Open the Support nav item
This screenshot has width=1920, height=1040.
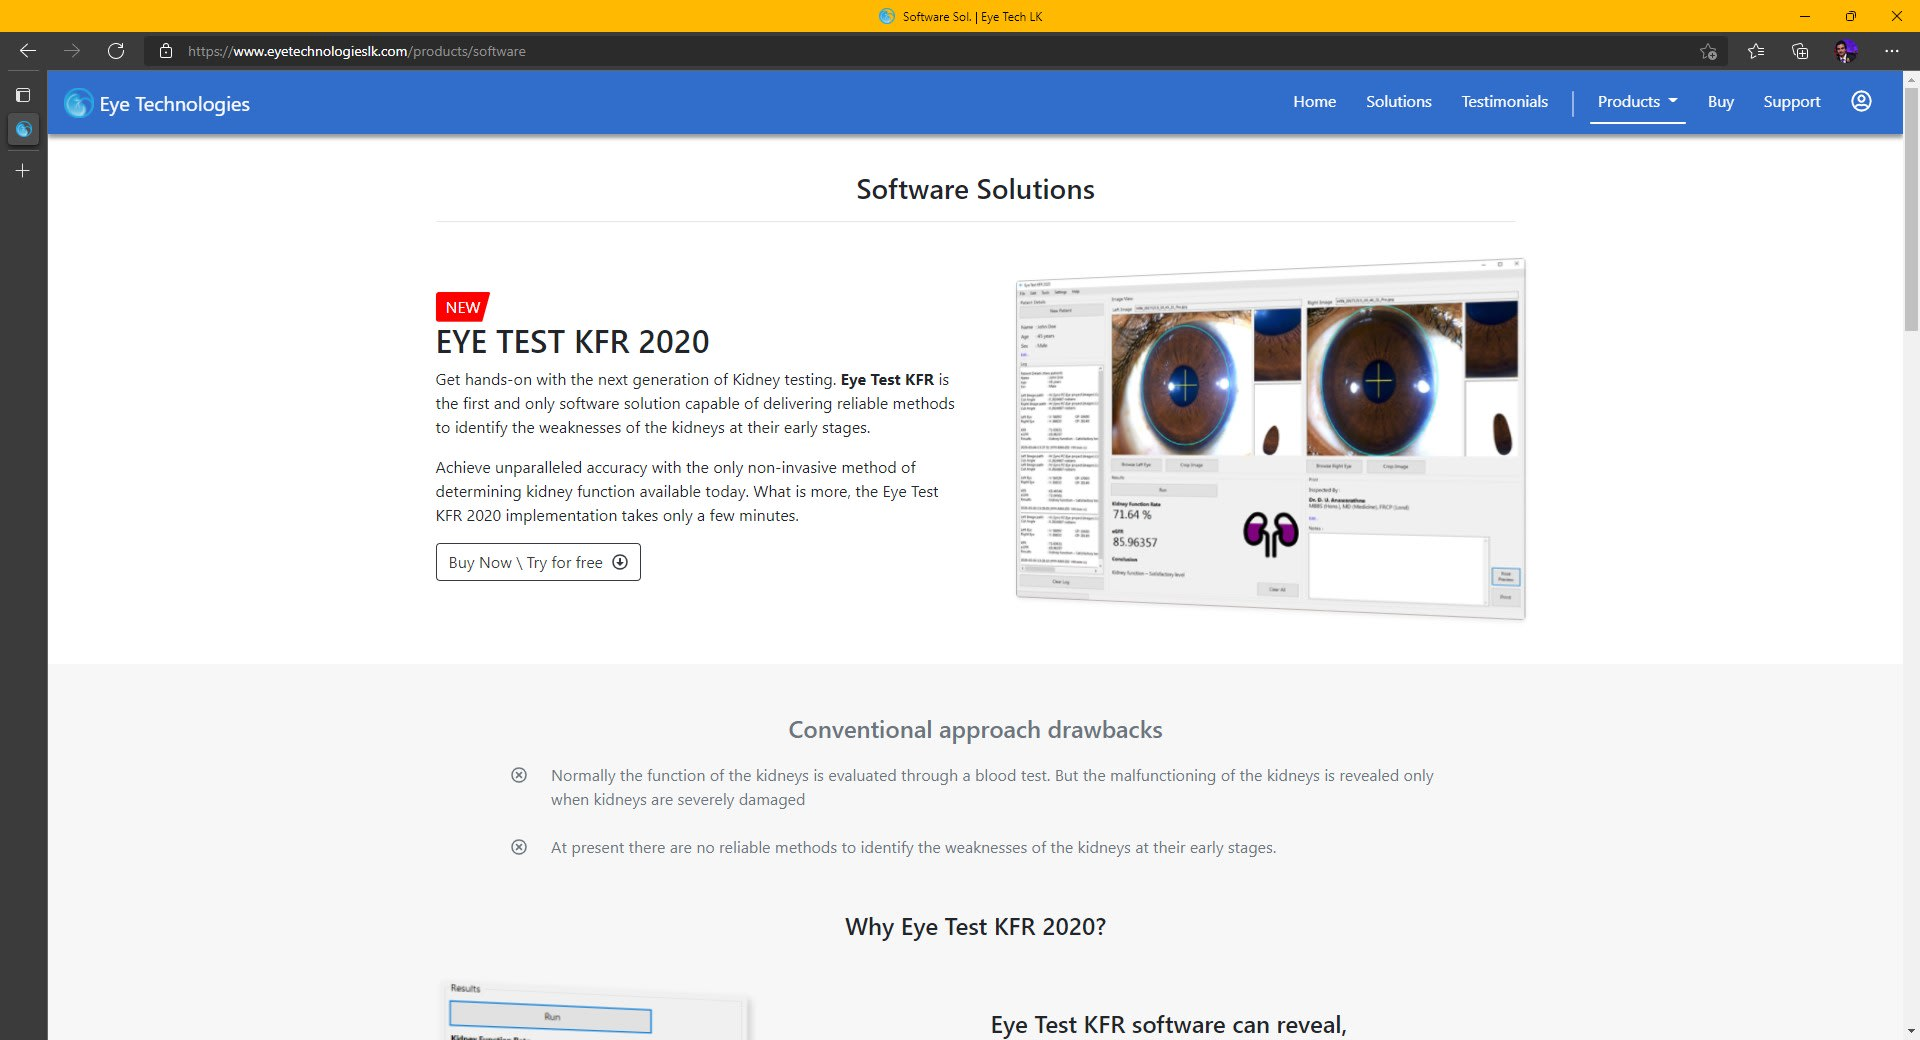1791,101
